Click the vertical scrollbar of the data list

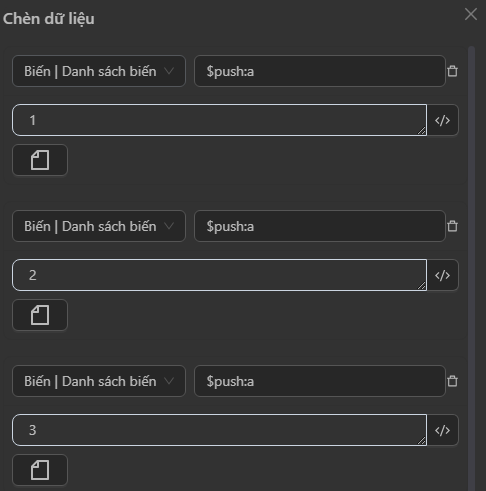click(471, 268)
